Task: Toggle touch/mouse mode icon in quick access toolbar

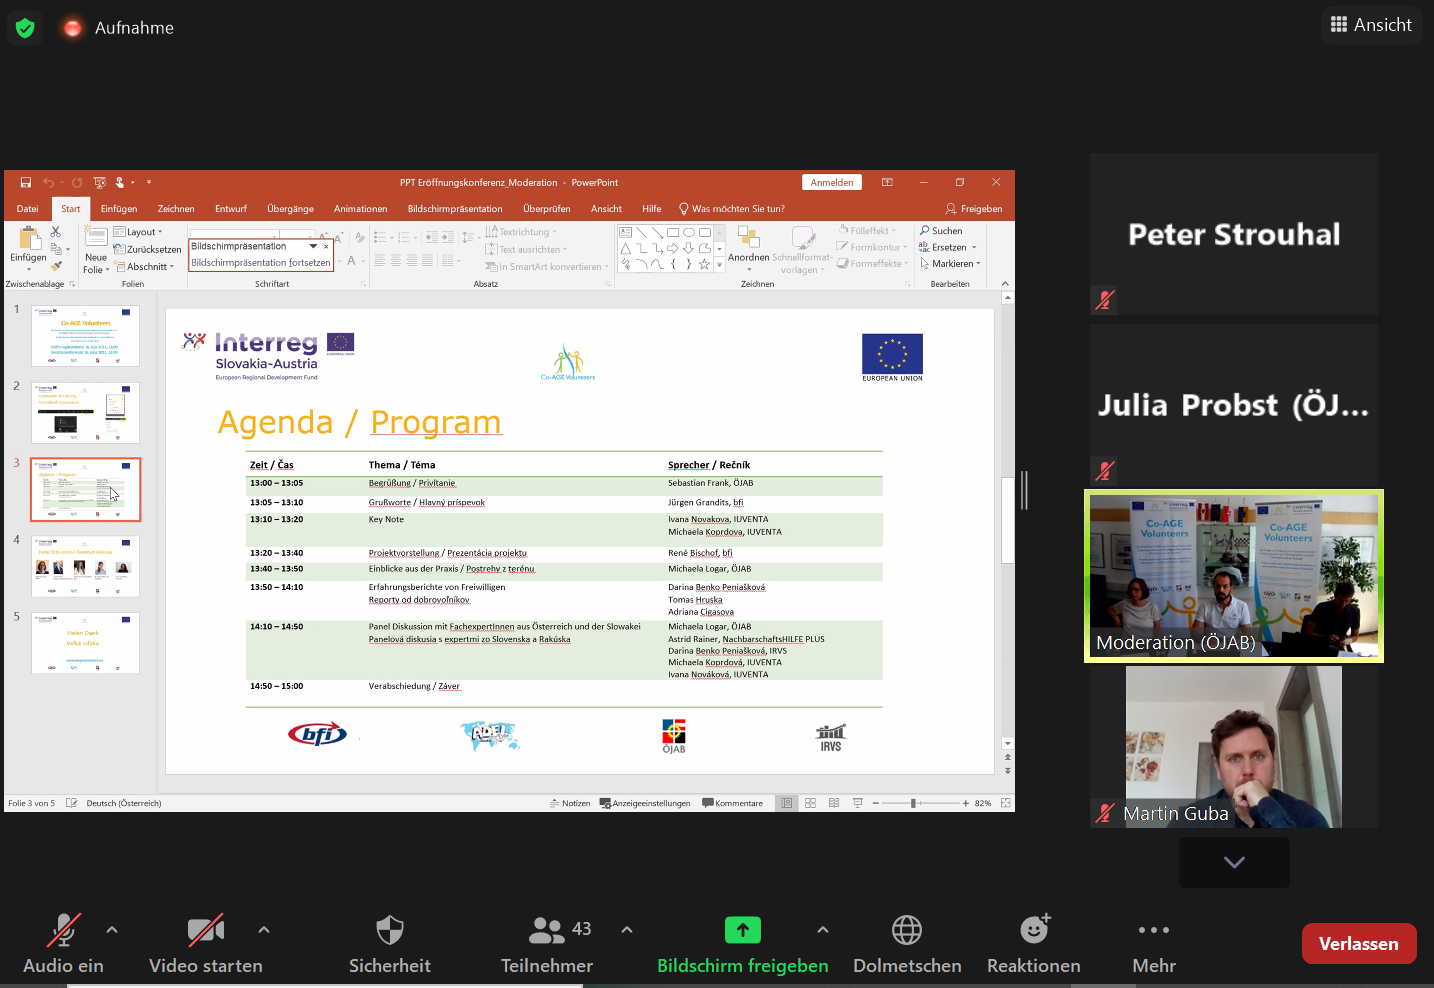Action: click(120, 183)
